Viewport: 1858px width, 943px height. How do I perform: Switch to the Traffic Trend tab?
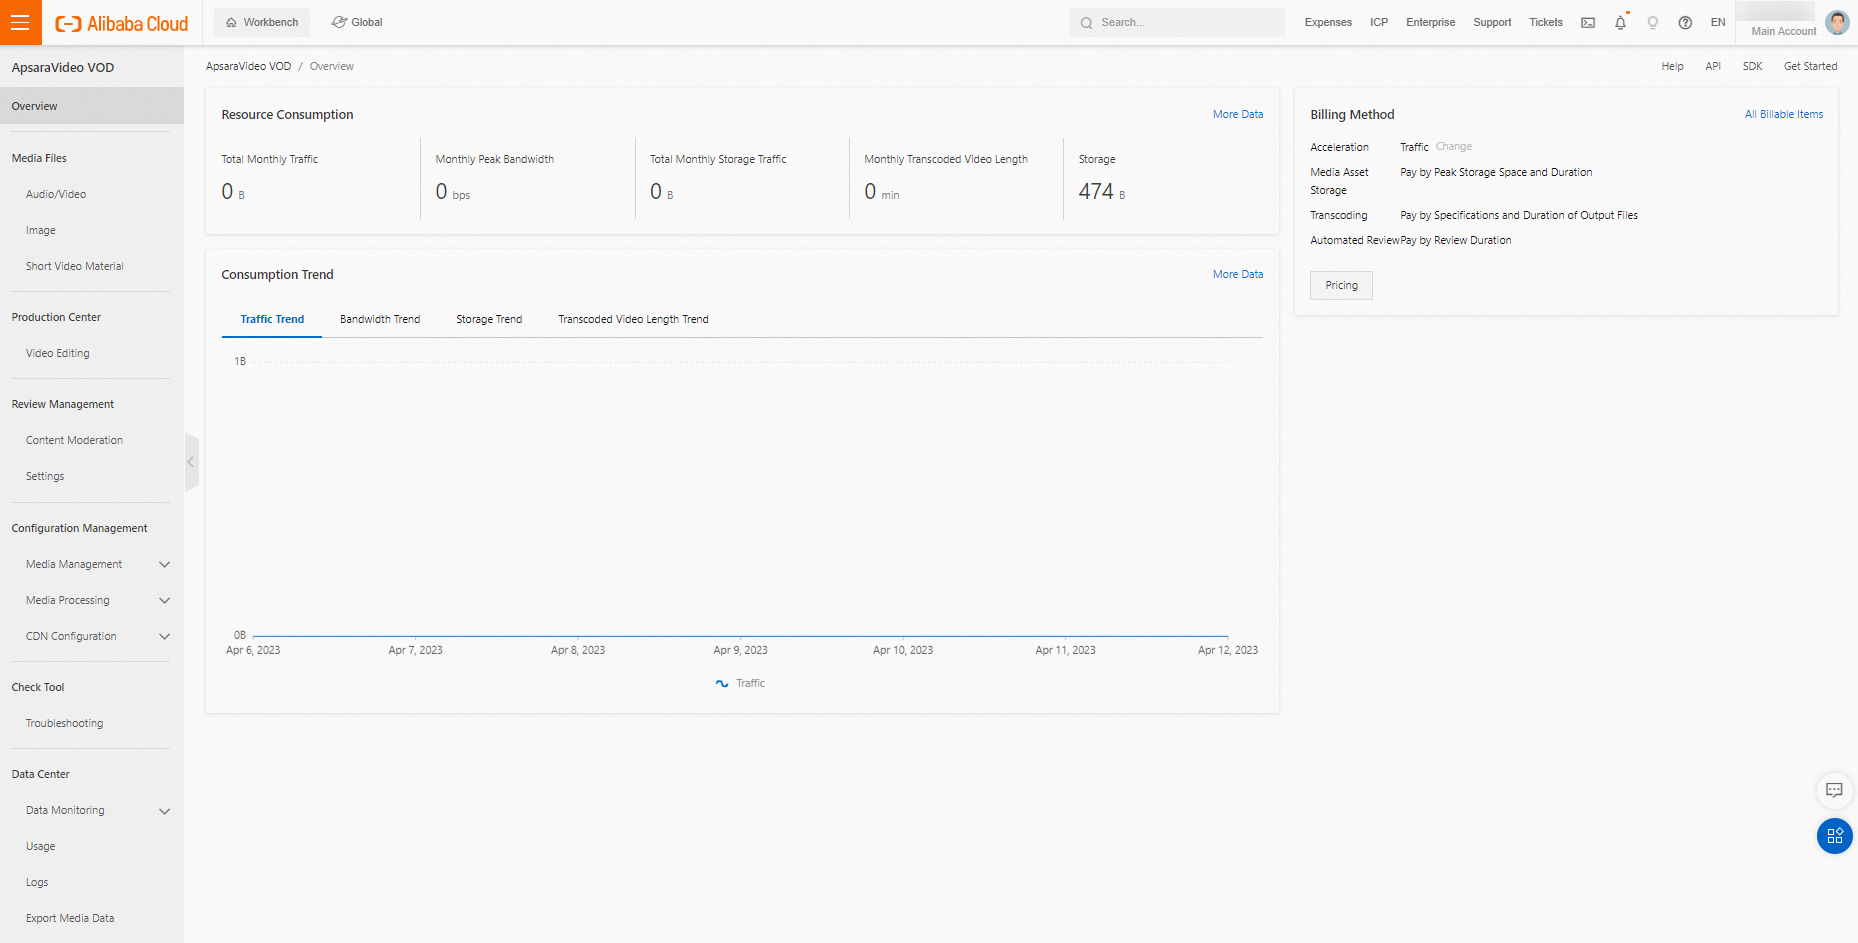[x=272, y=319]
